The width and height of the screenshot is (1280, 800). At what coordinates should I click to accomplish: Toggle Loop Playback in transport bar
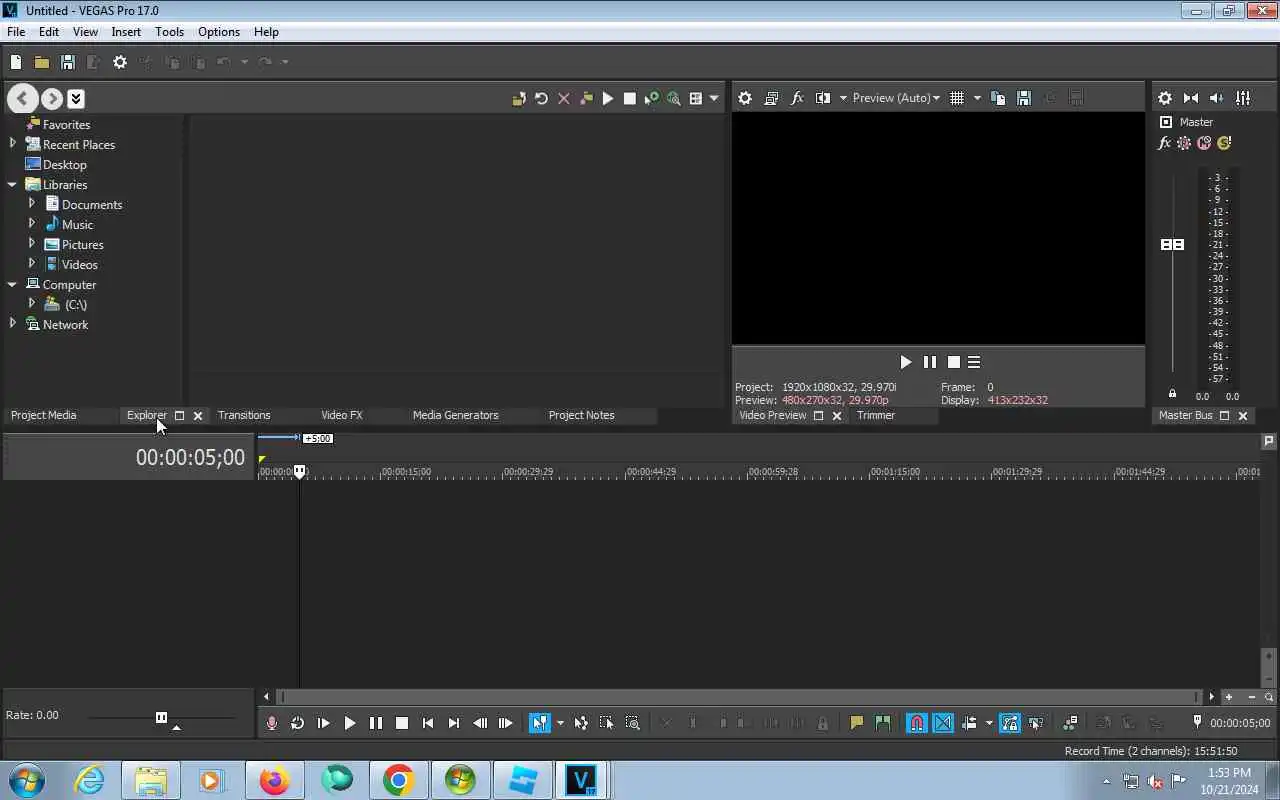pos(297,723)
